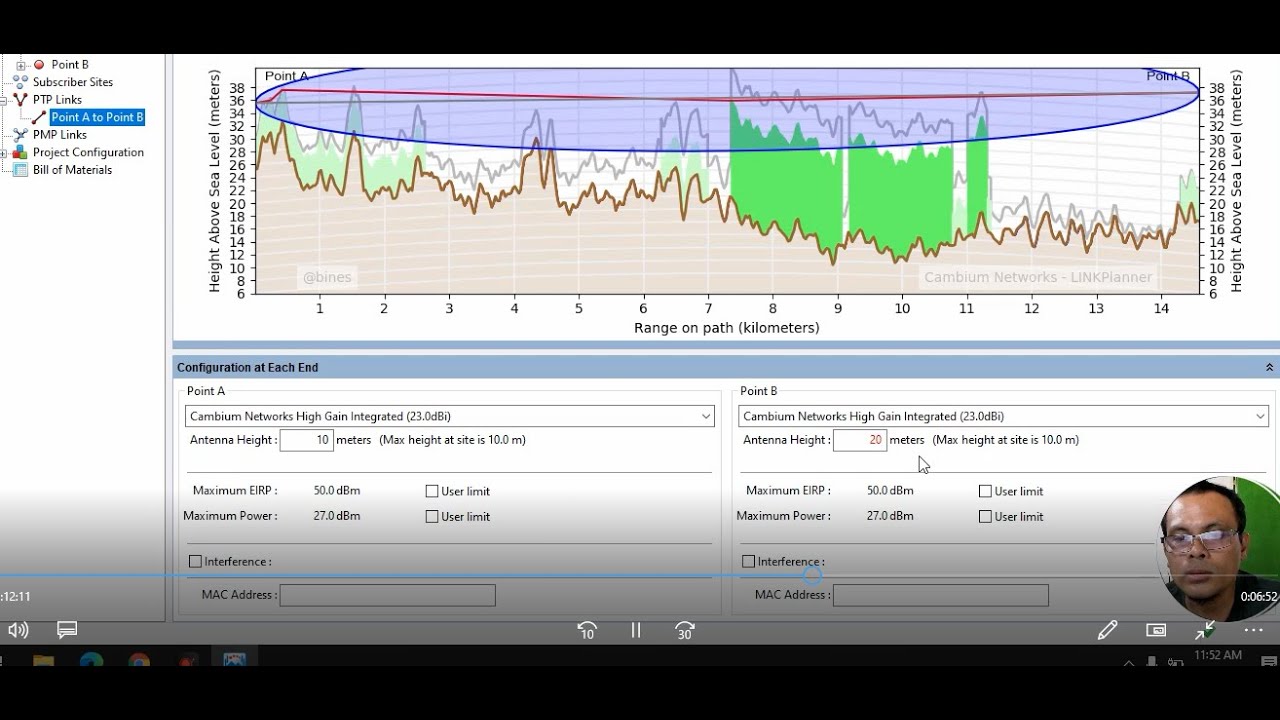This screenshot has height=720, width=1280.
Task: Open File Explorer from the taskbar
Action: (x=43, y=662)
